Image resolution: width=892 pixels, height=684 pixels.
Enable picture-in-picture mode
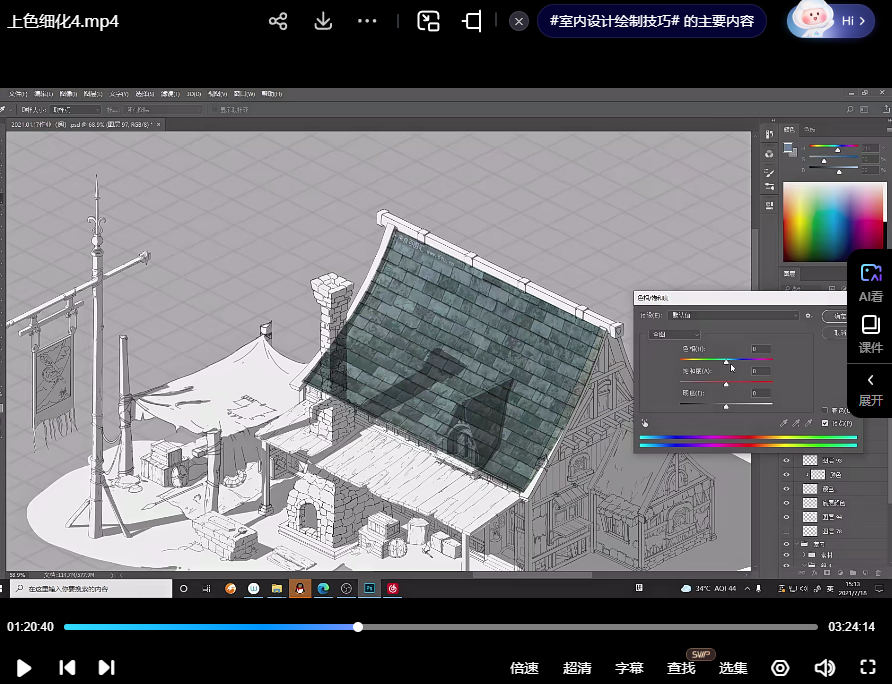[429, 21]
